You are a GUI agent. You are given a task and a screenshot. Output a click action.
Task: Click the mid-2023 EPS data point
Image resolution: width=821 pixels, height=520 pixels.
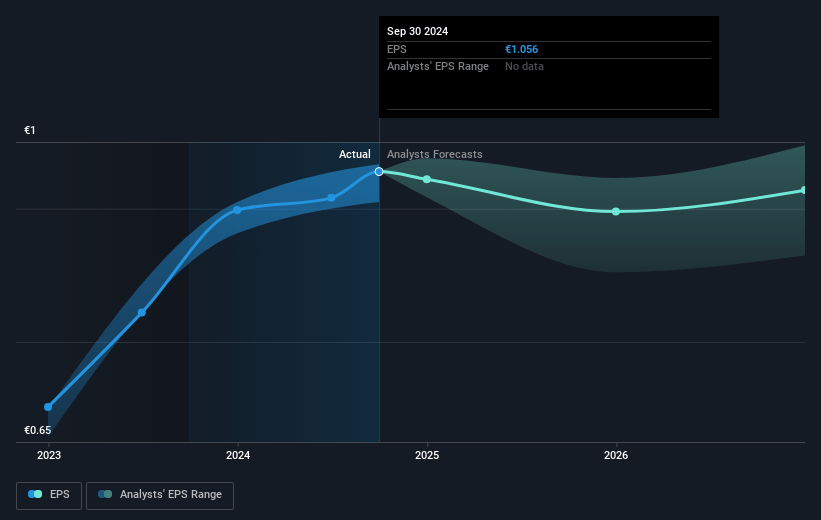tap(142, 313)
